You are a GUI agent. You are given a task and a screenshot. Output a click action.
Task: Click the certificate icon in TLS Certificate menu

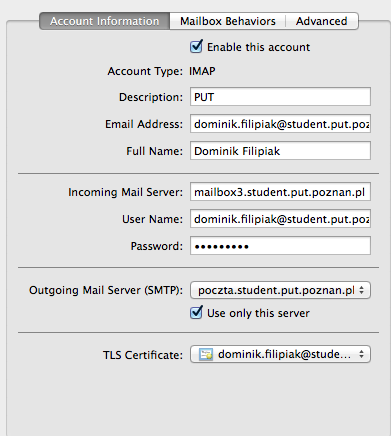point(206,354)
